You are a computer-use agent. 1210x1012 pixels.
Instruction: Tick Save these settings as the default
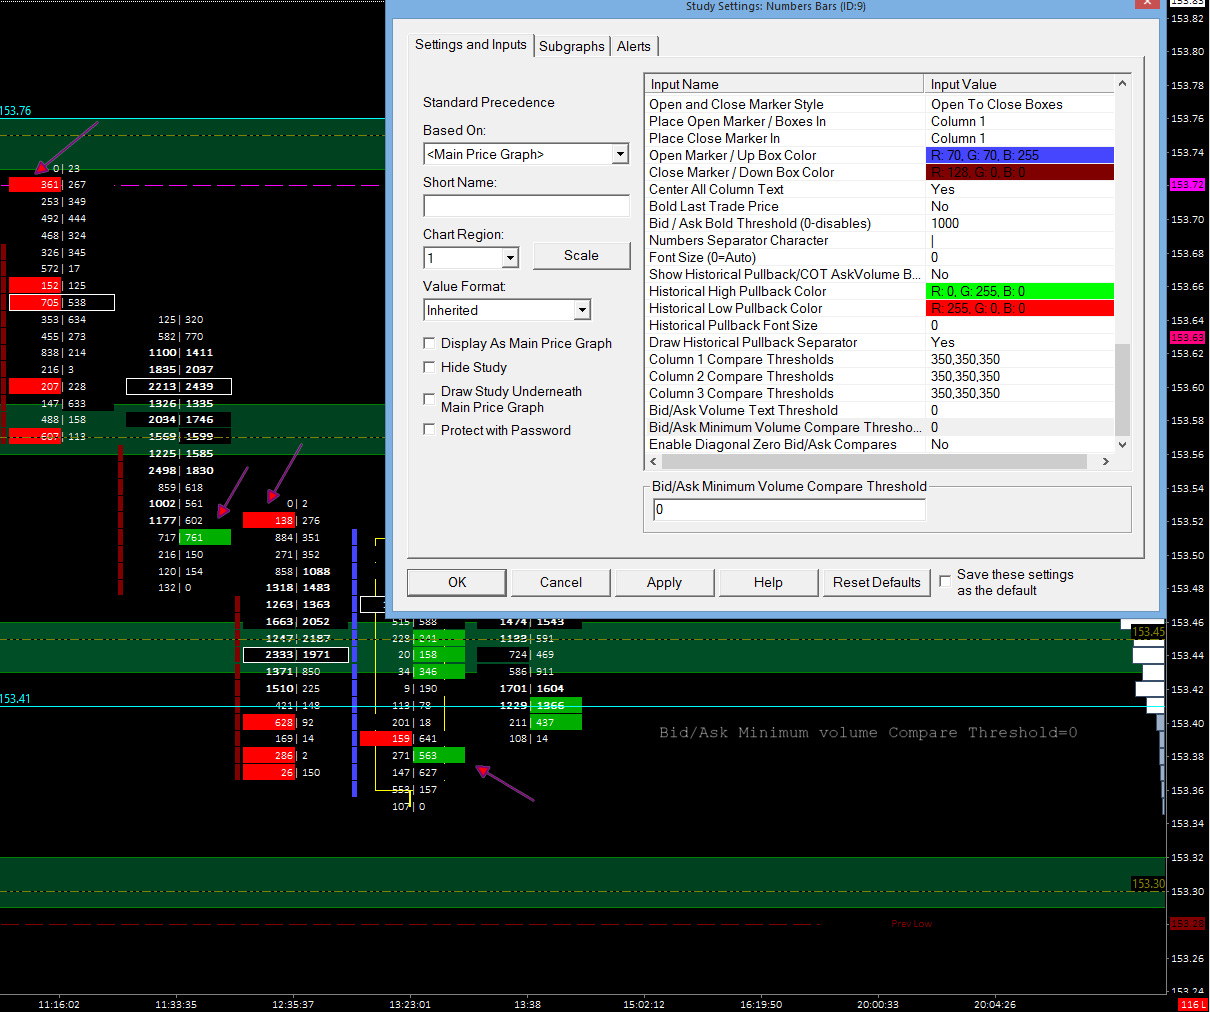[945, 581]
